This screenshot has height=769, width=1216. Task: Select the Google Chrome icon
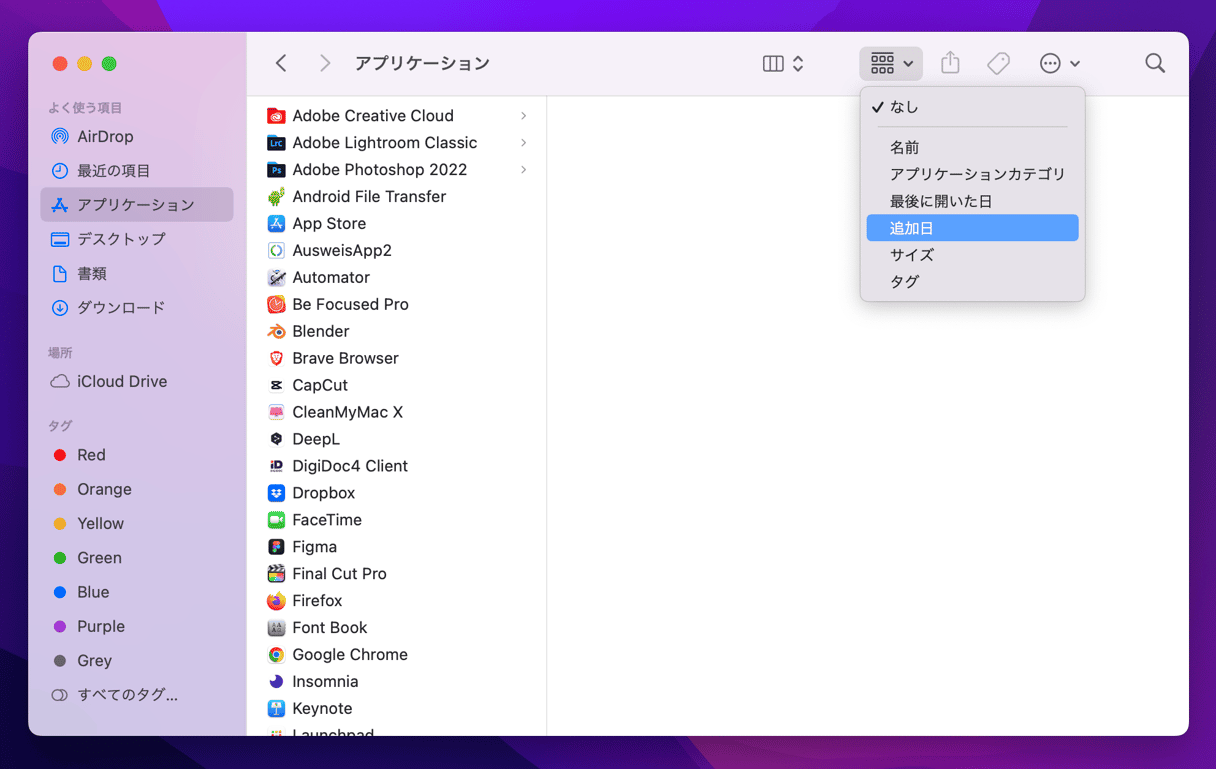[276, 655]
